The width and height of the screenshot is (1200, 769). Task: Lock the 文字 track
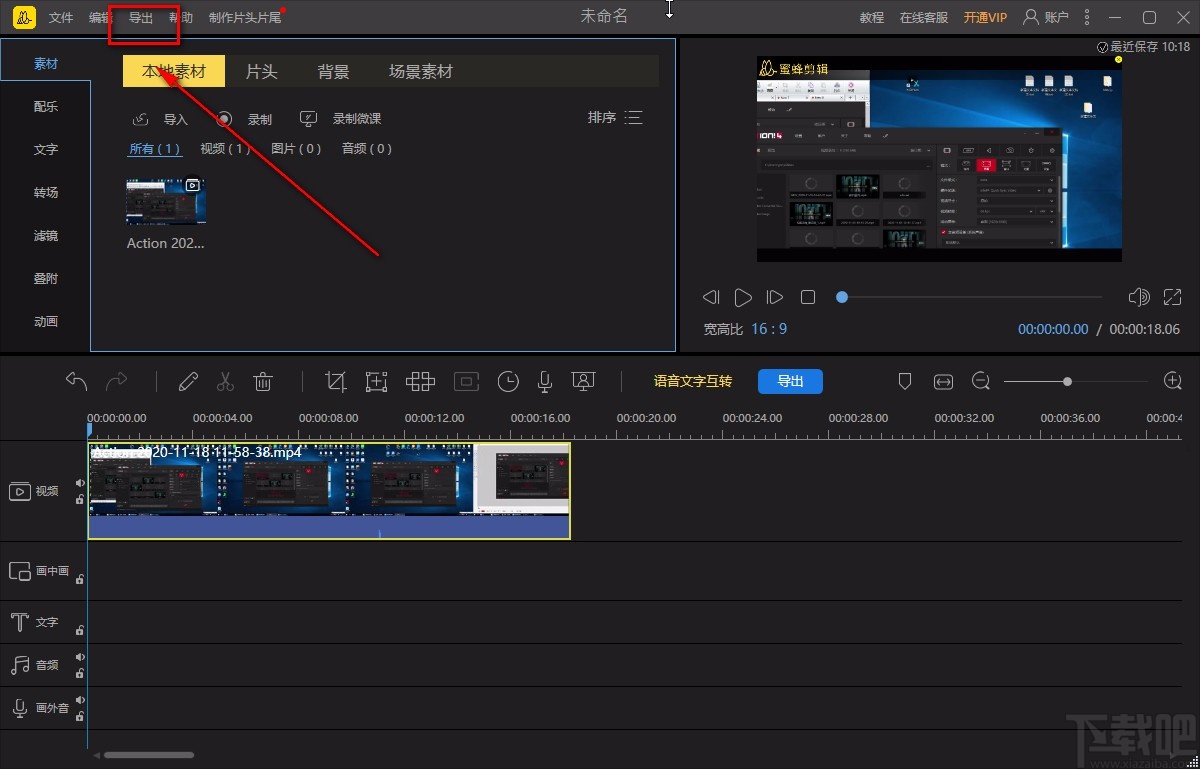point(79,629)
